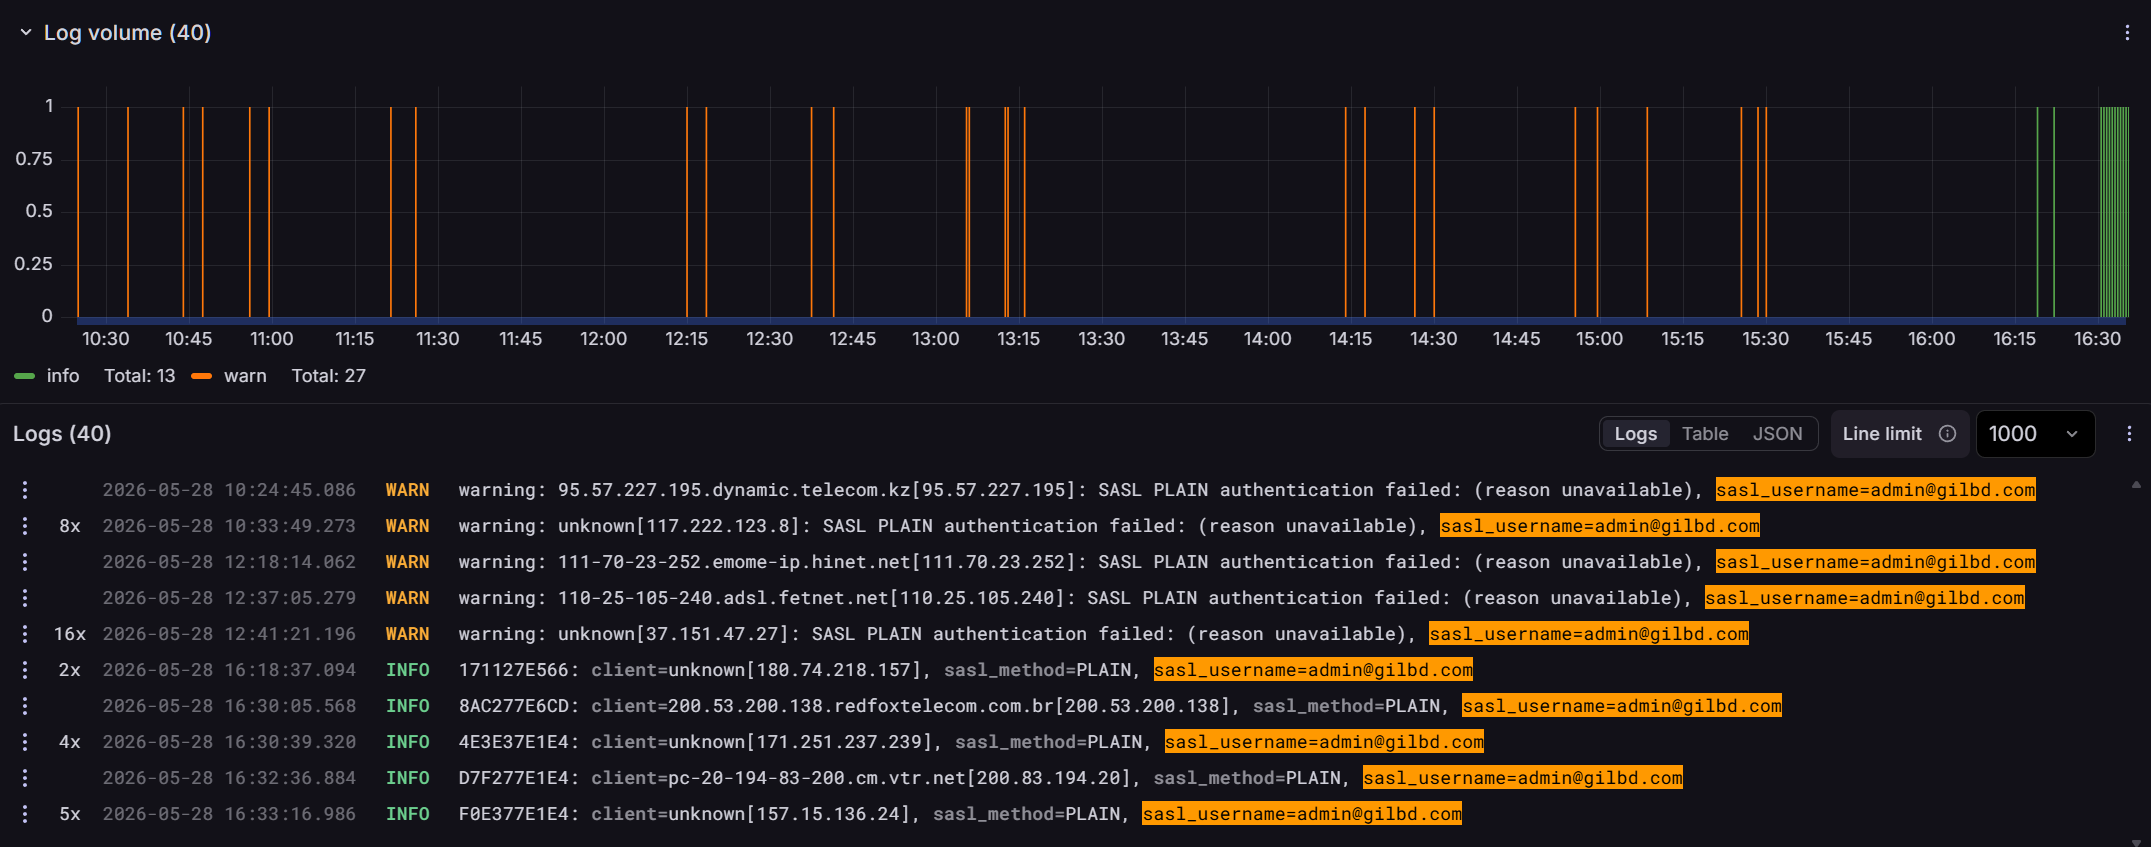Click warn Total: 27 legend value
This screenshot has width=2151, height=847.
(x=328, y=376)
